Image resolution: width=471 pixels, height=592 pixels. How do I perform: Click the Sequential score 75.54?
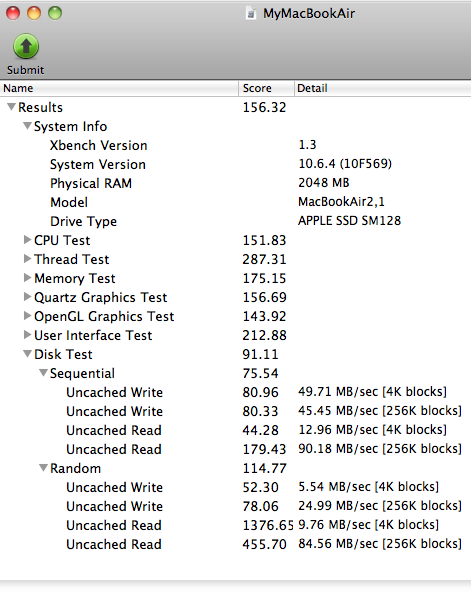pos(260,373)
